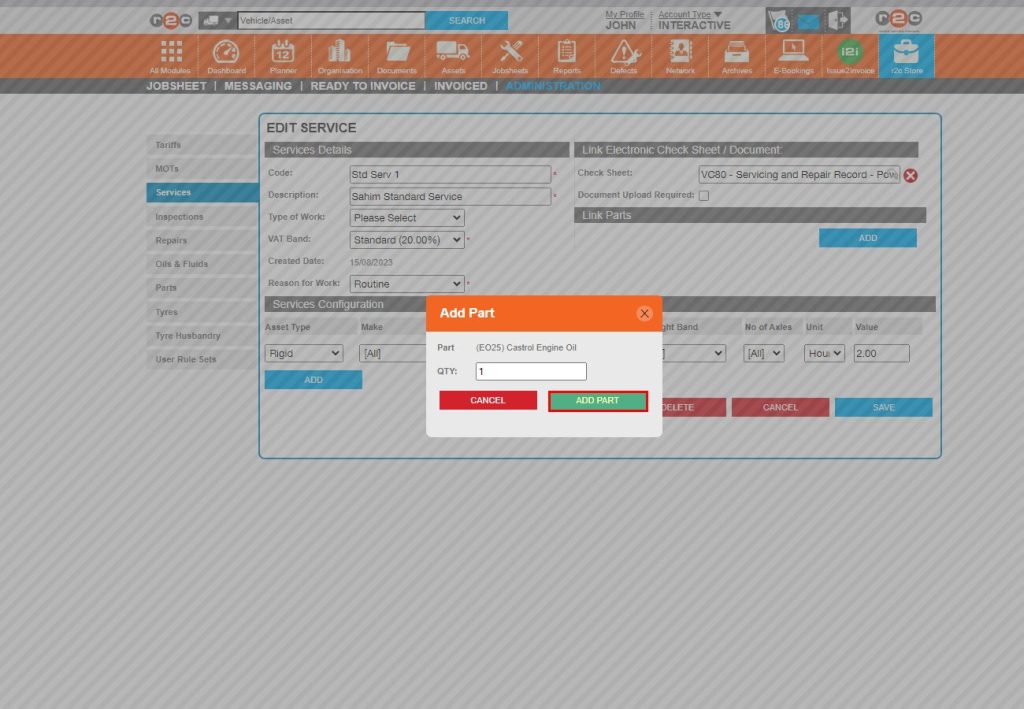Viewport: 1024px width, 709px height.
Task: Click the Code field Std Serv 1
Action: point(450,174)
